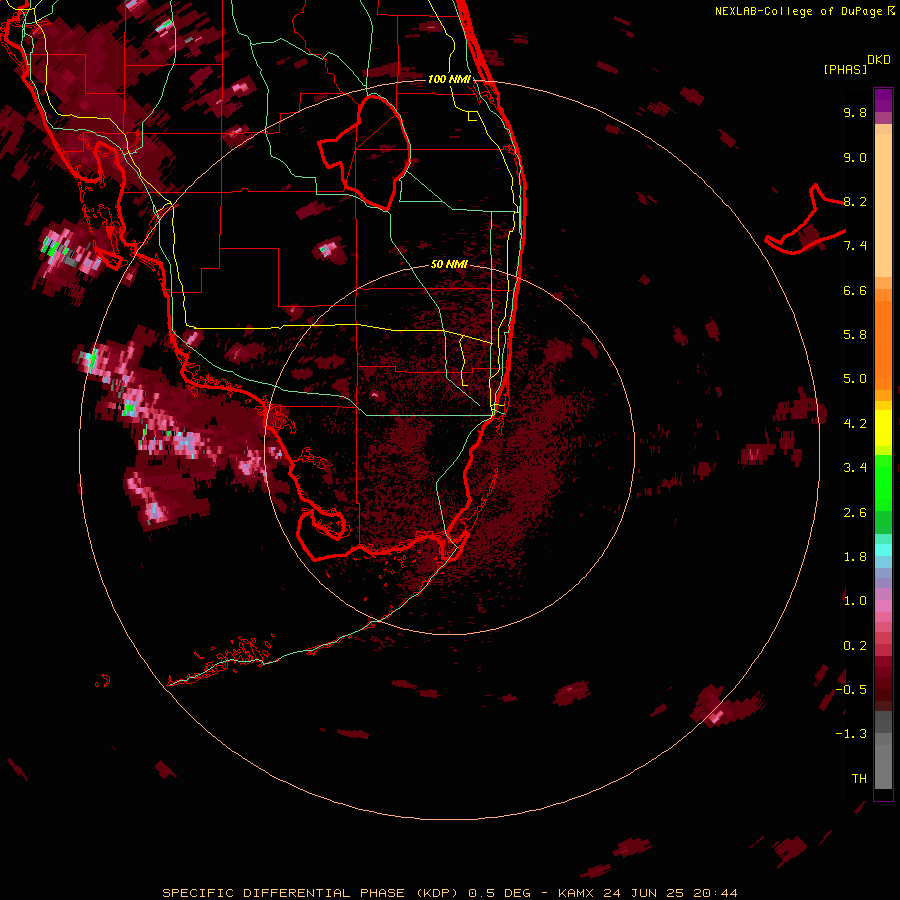Viewport: 900px width, 900px height.
Task: Click the 100 NMI range ring label
Action: 449,79
